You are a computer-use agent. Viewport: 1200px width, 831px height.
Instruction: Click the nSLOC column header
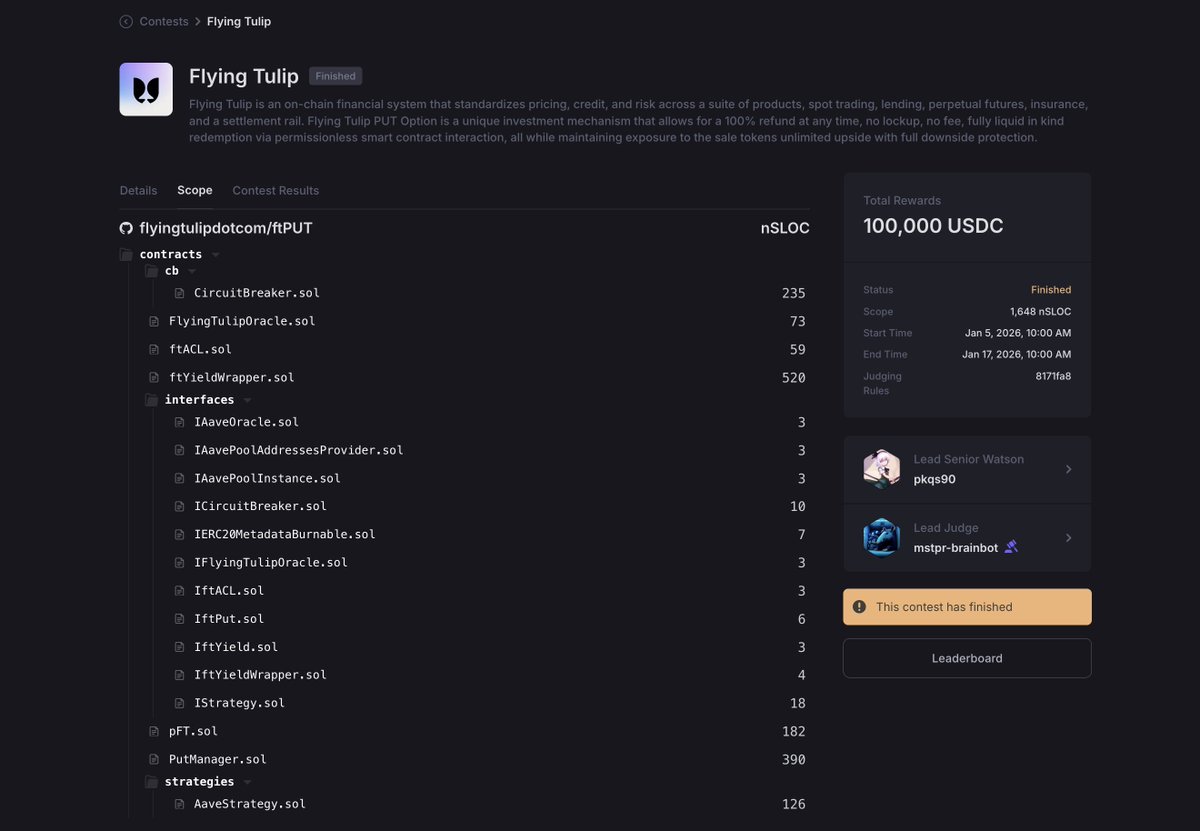pos(785,228)
